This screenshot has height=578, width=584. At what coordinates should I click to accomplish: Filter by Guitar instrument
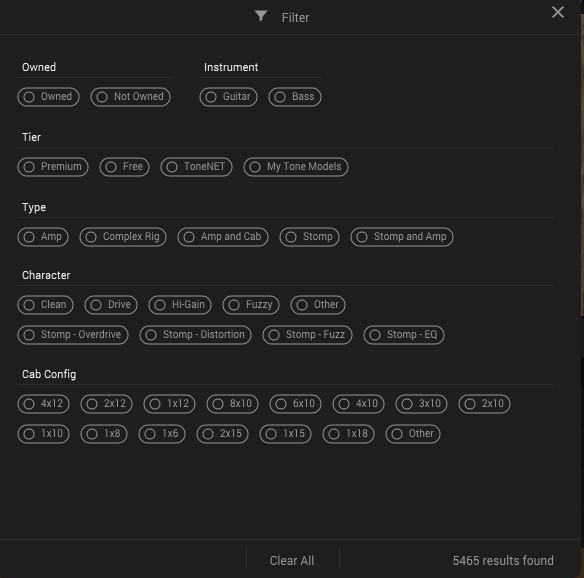[228, 97]
